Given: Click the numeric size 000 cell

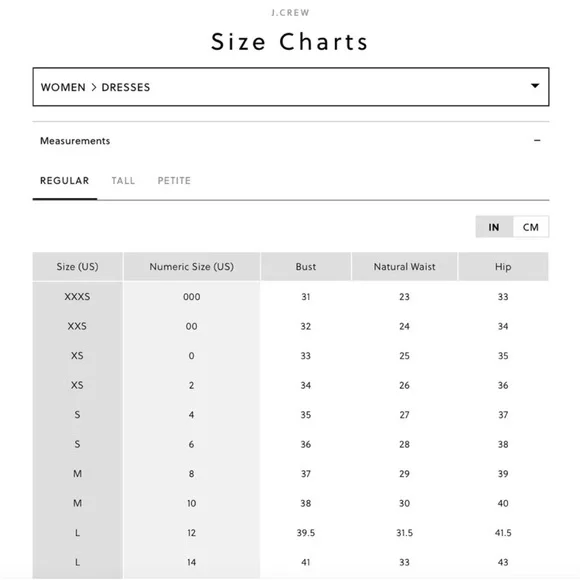Looking at the screenshot, I should 192,297.
